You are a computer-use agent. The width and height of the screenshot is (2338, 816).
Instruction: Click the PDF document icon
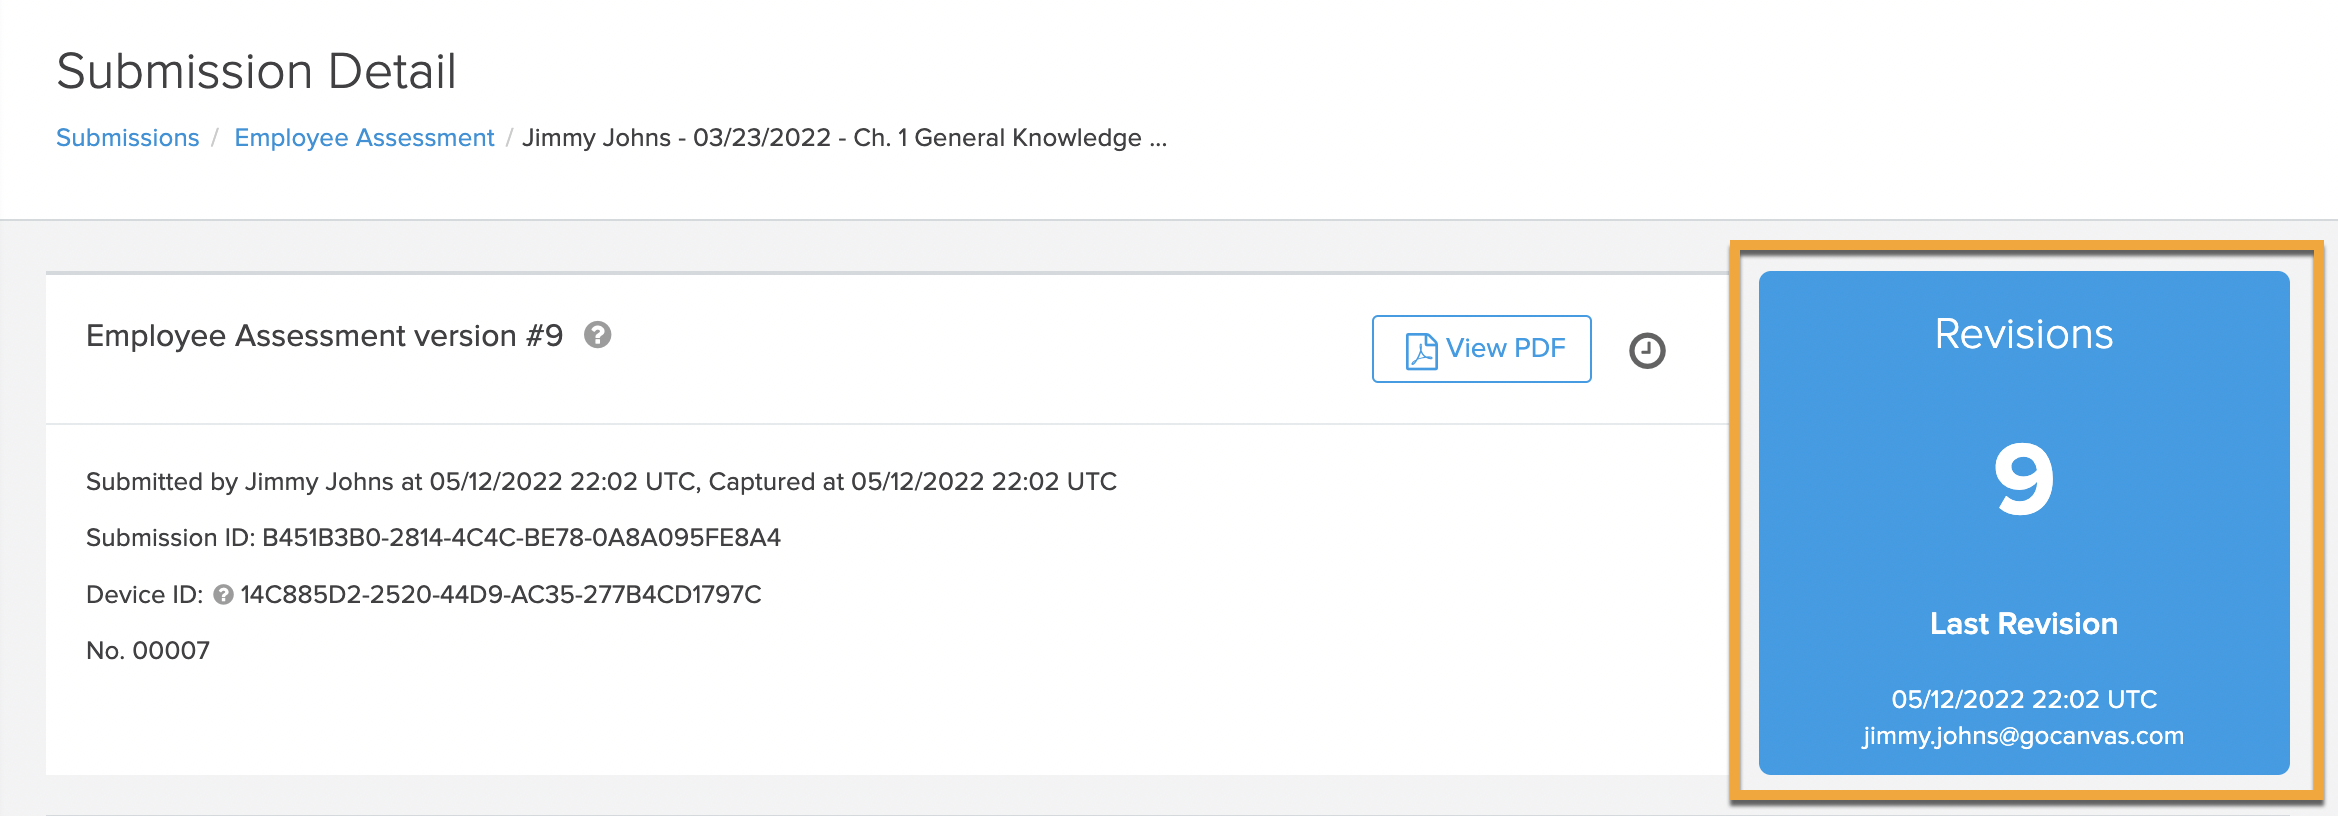[1421, 351]
